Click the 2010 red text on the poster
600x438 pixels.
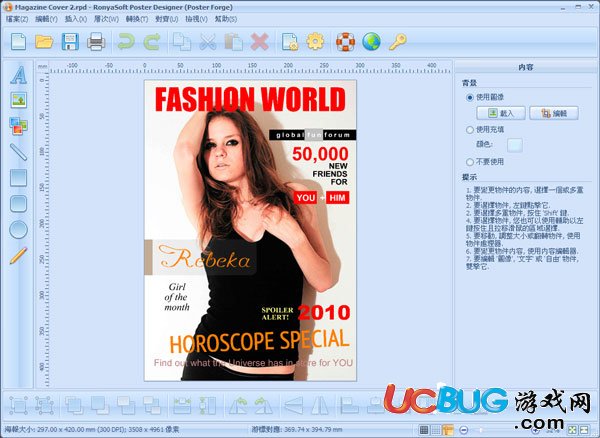(x=324, y=313)
